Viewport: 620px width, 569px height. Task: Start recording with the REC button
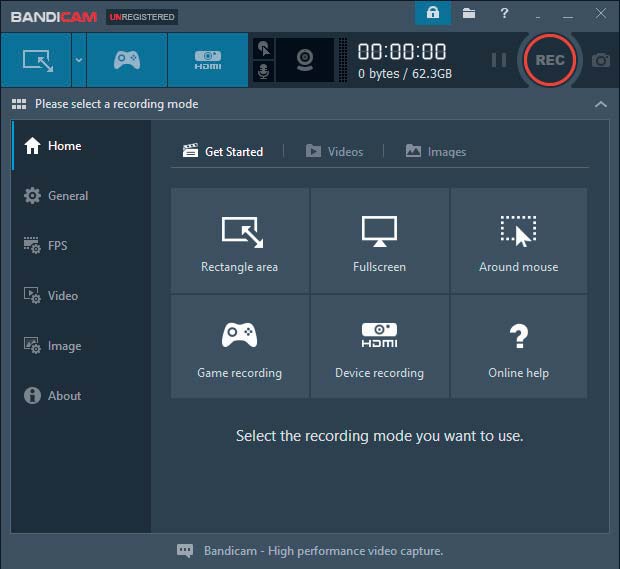[550, 60]
